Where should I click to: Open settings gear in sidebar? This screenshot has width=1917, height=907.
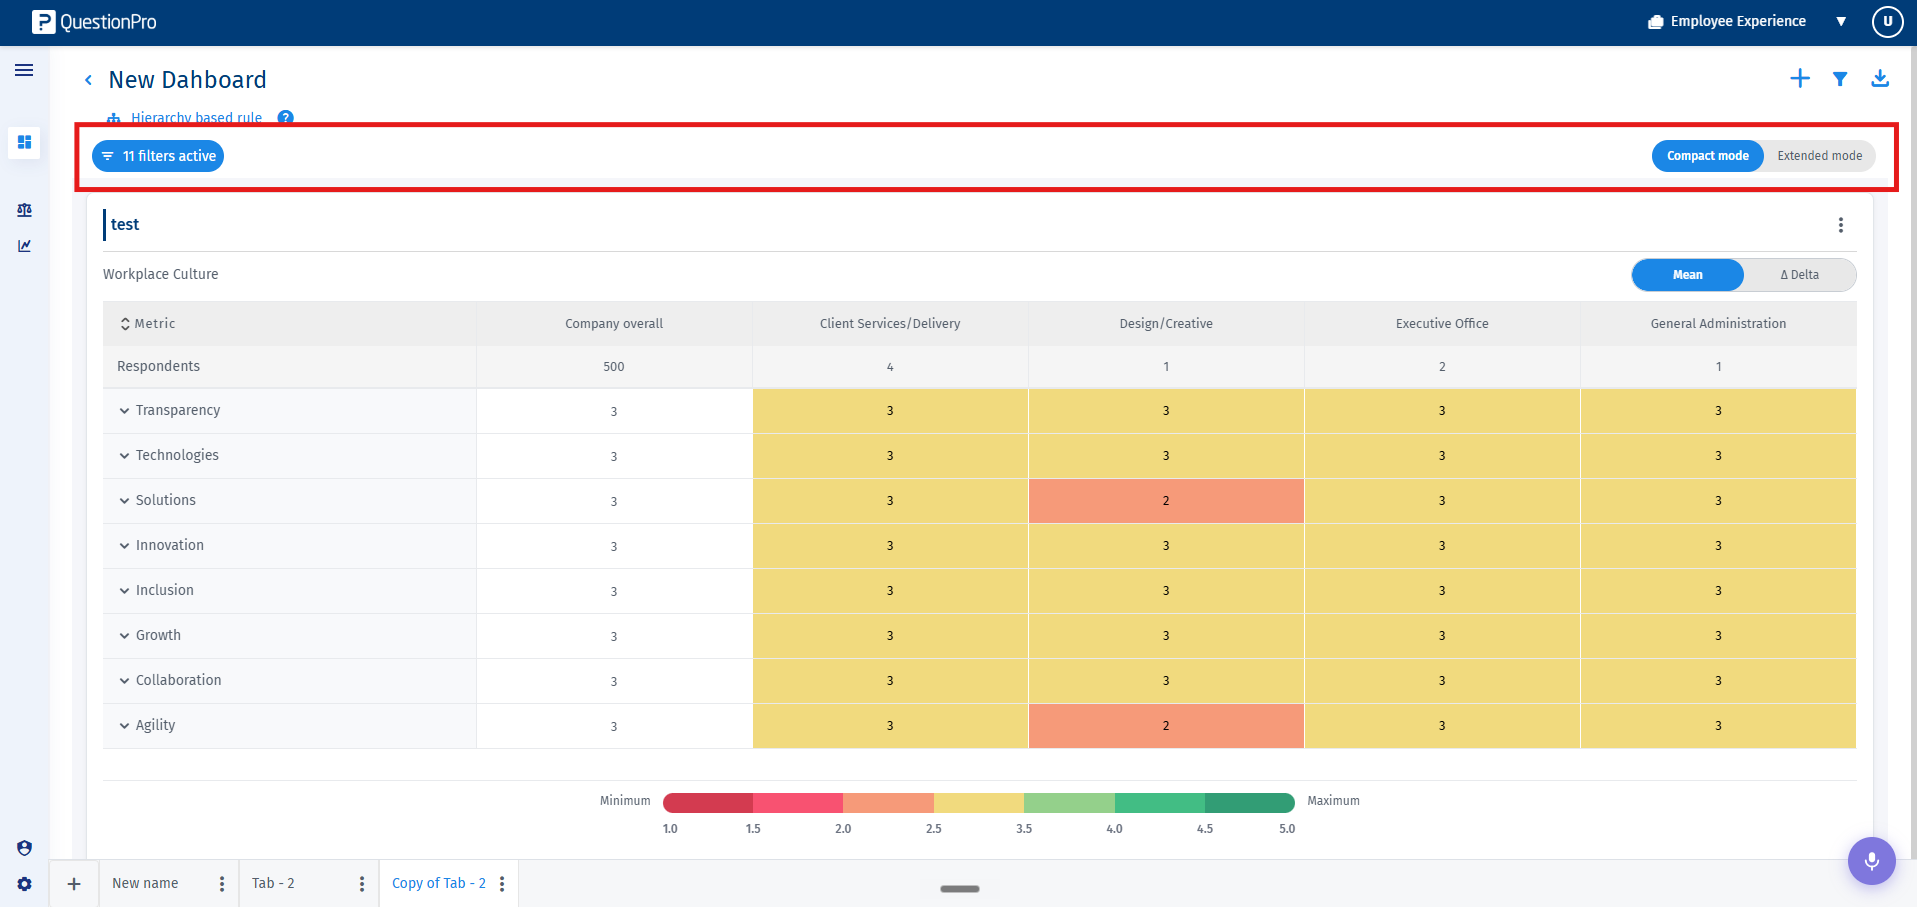24,884
